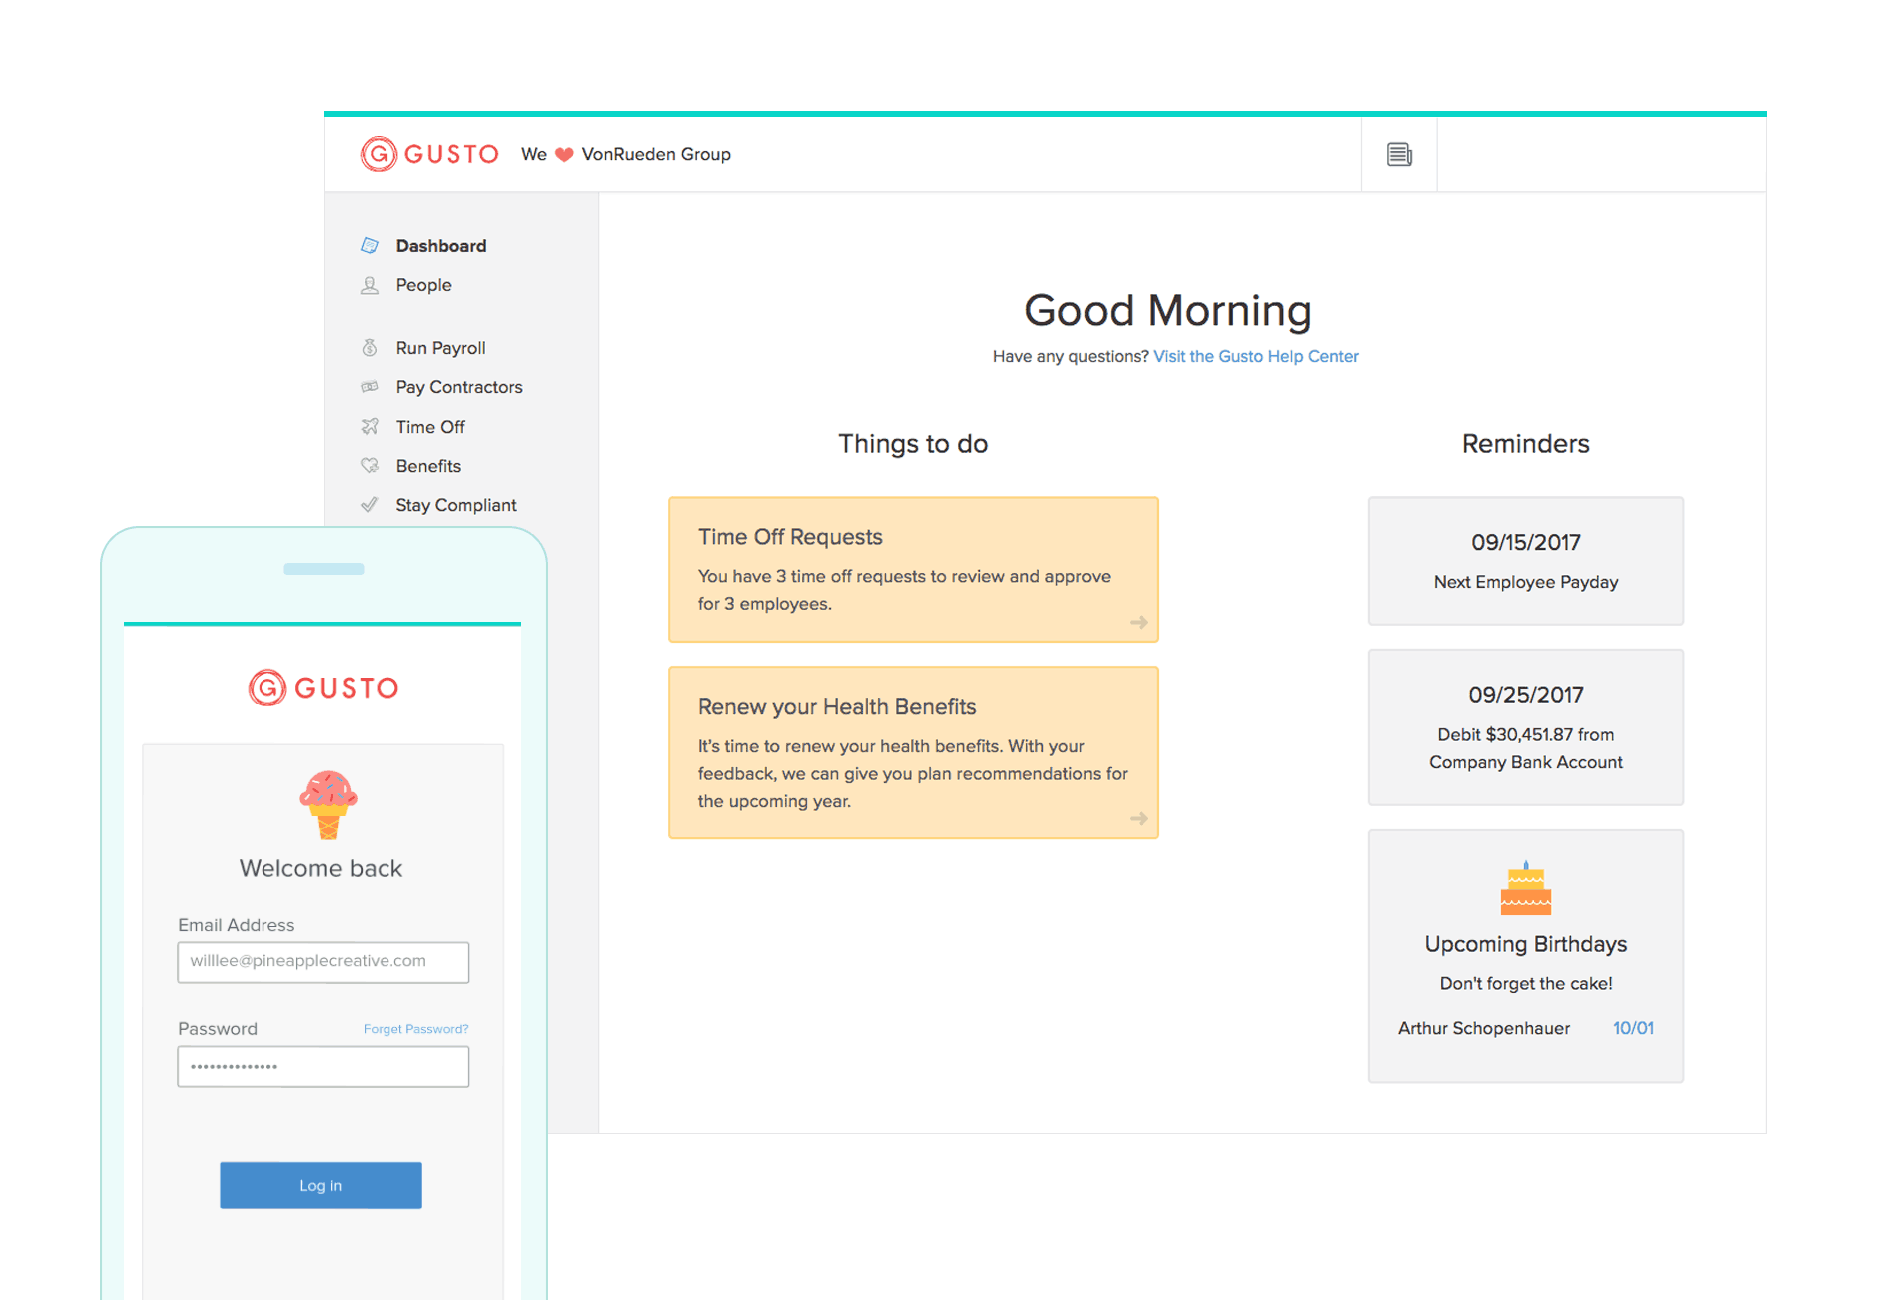Click the People person icon

pyautogui.click(x=370, y=285)
